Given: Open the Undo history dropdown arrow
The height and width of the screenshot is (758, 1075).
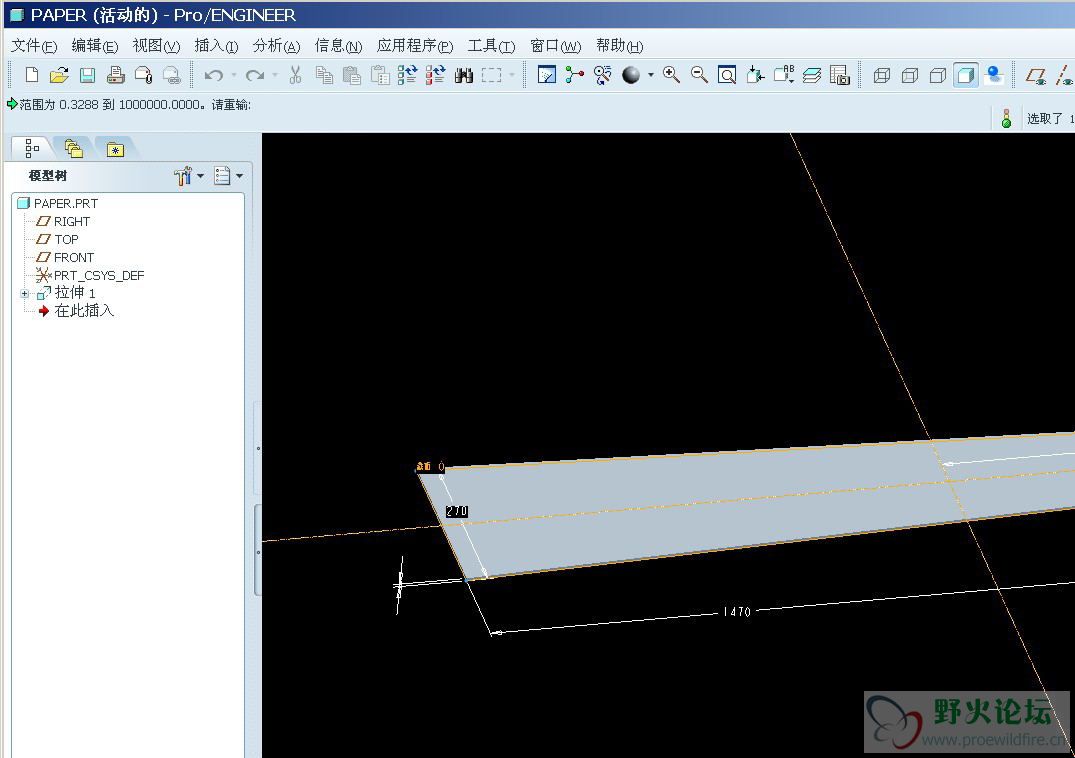Looking at the screenshot, I should [x=234, y=75].
